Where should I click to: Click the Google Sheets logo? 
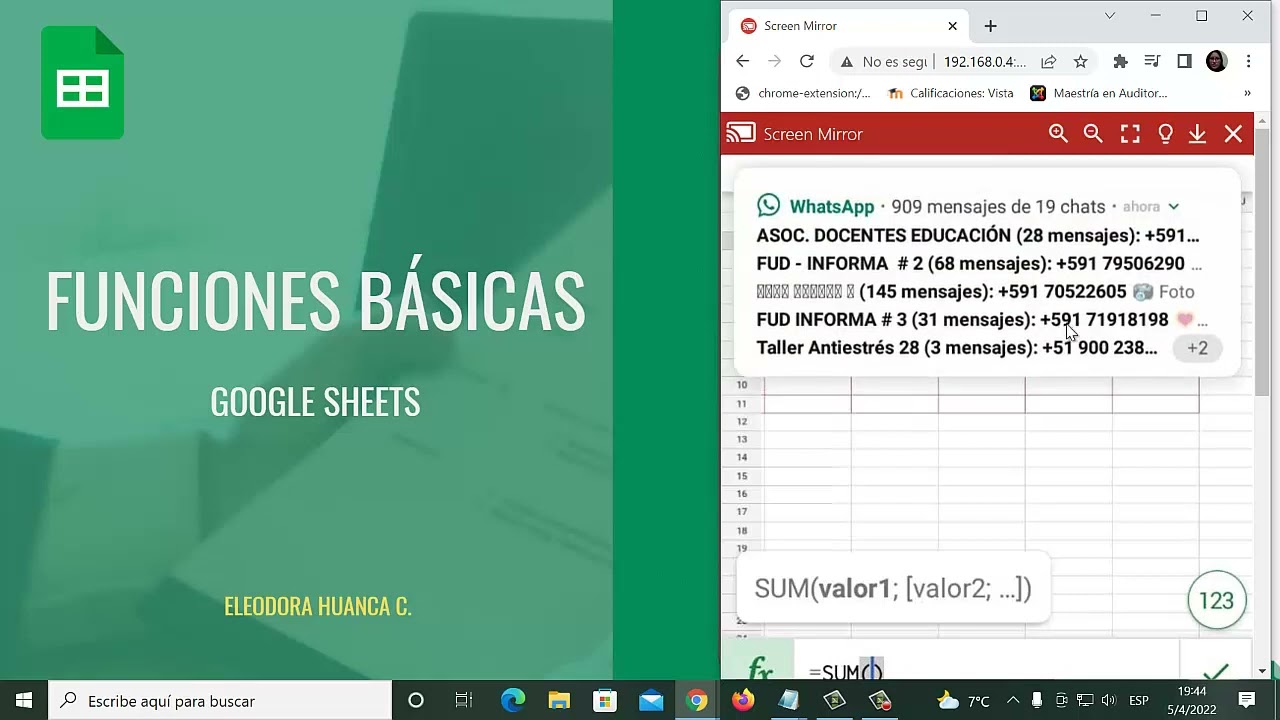coord(82,83)
